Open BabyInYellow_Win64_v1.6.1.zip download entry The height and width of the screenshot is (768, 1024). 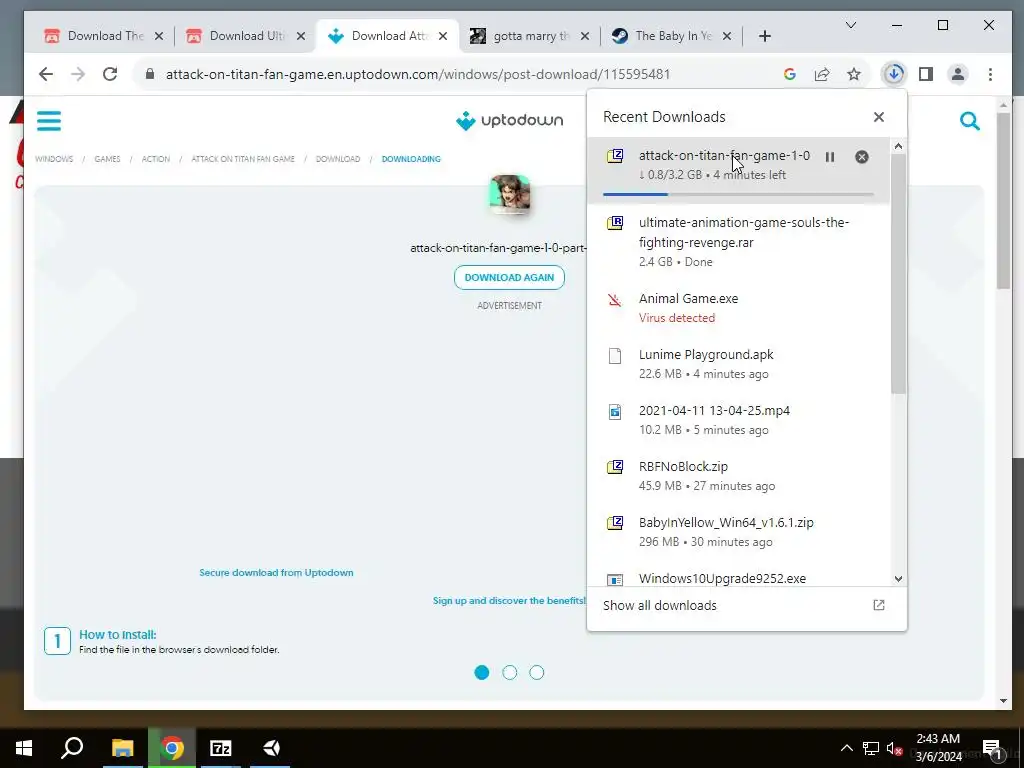(x=738, y=532)
